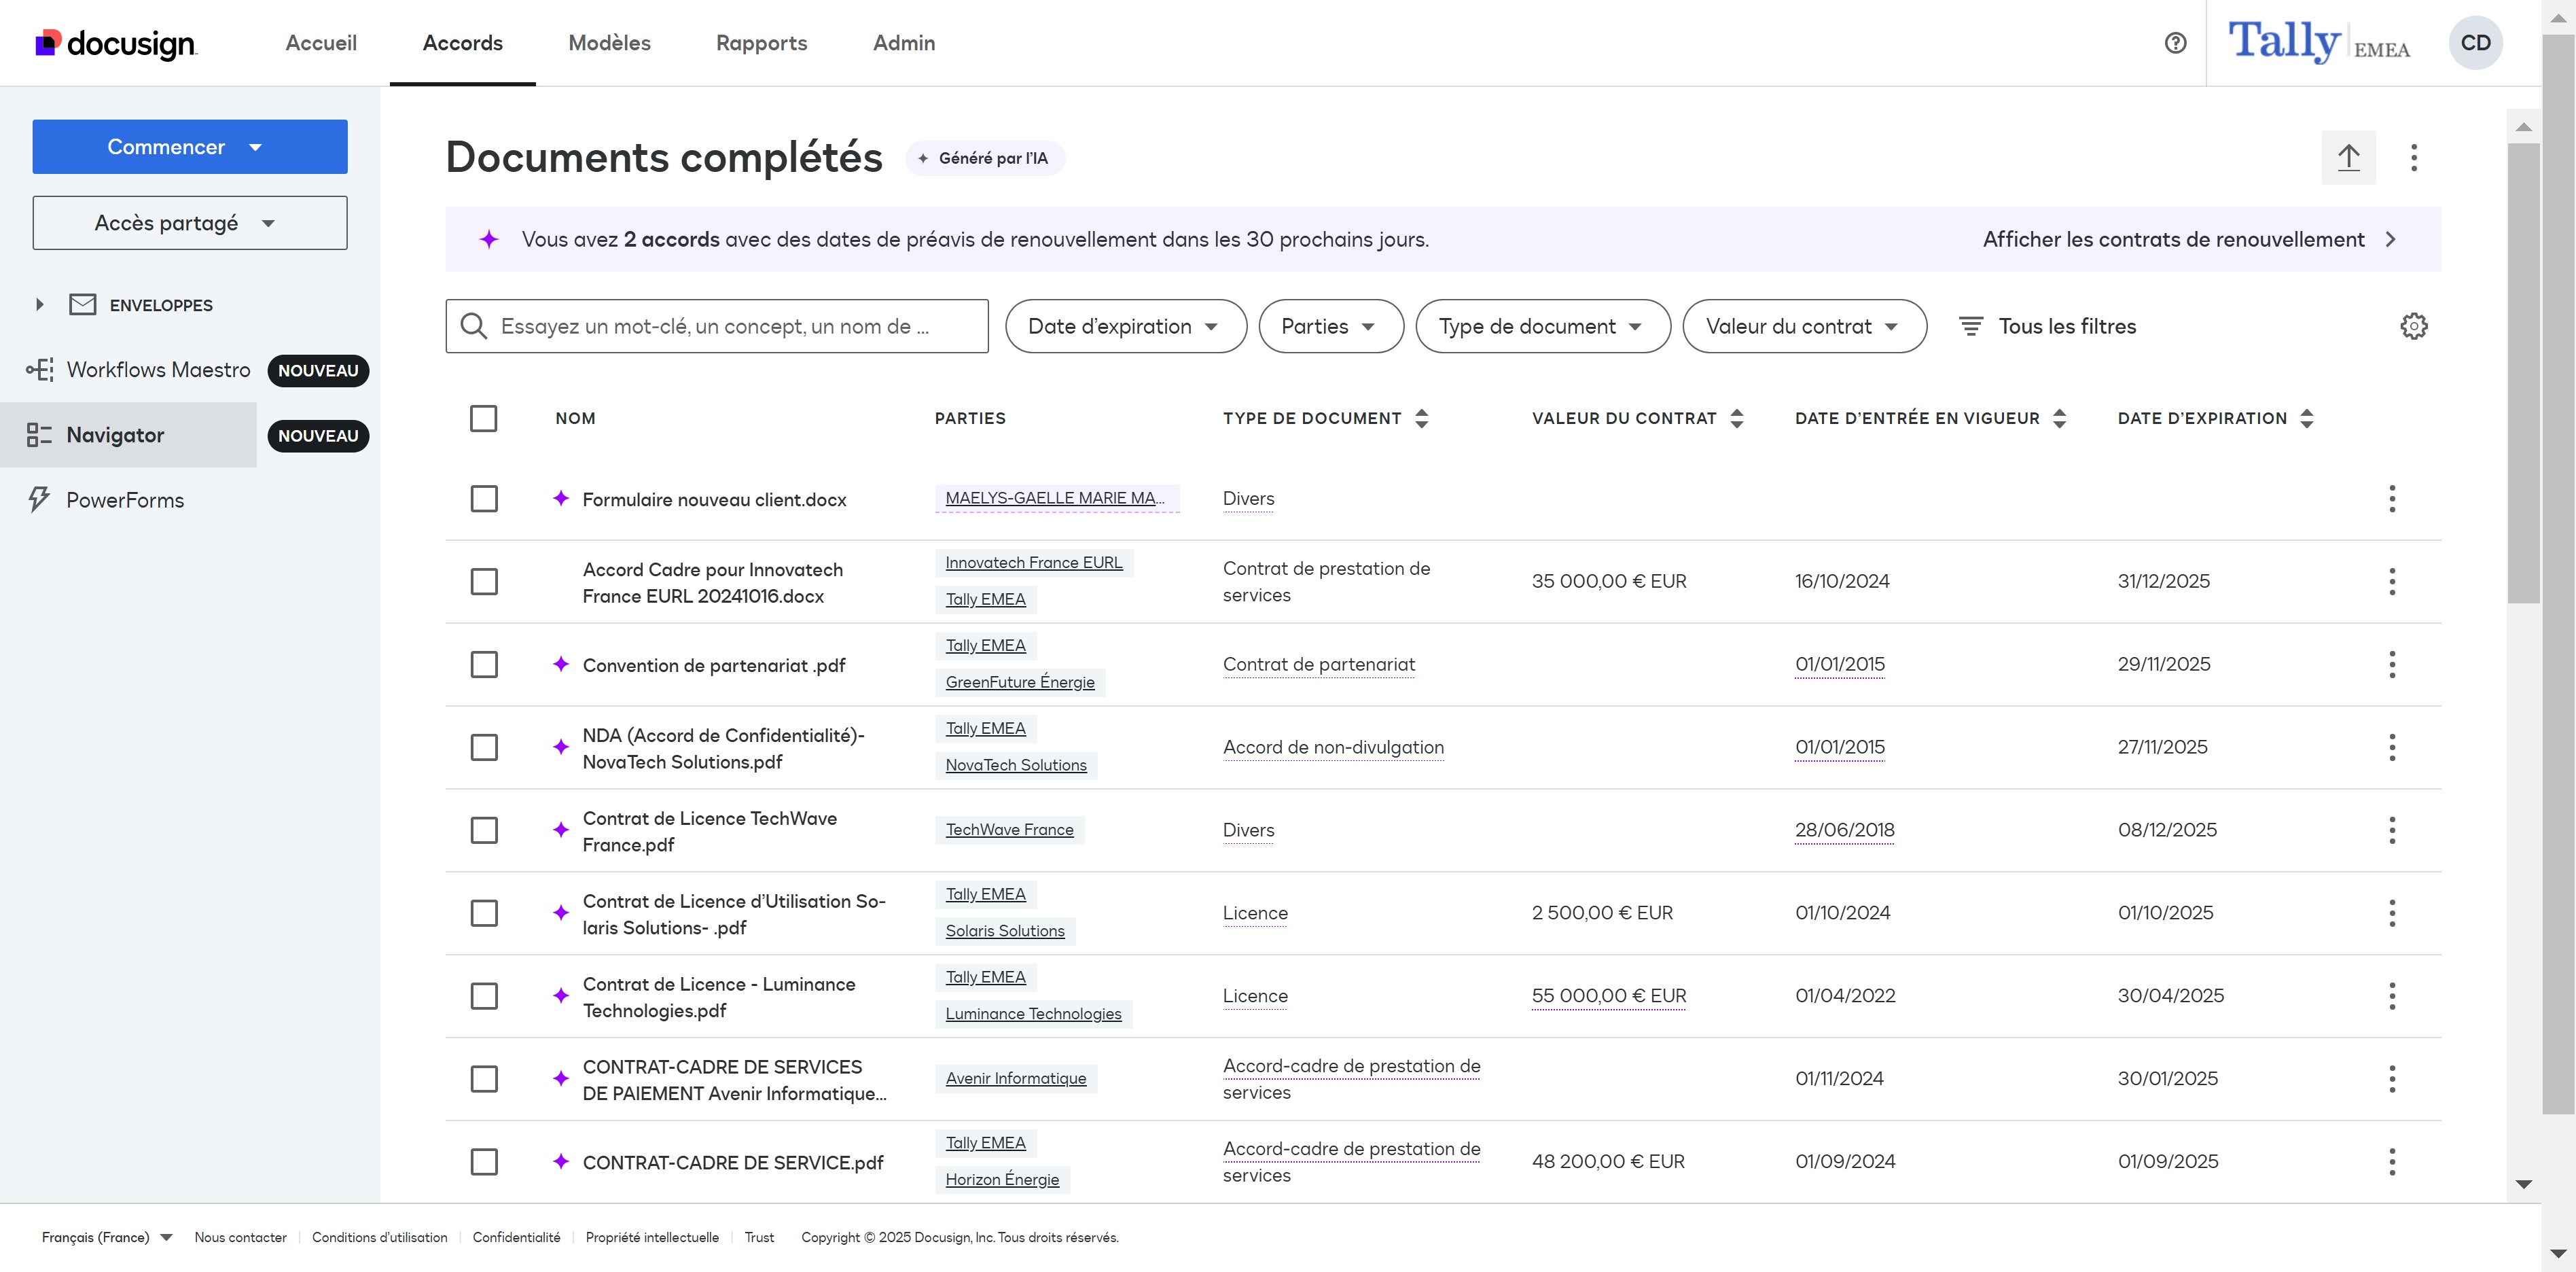Switch to the Modèles tab
This screenshot has width=2576, height=1272.
609,43
